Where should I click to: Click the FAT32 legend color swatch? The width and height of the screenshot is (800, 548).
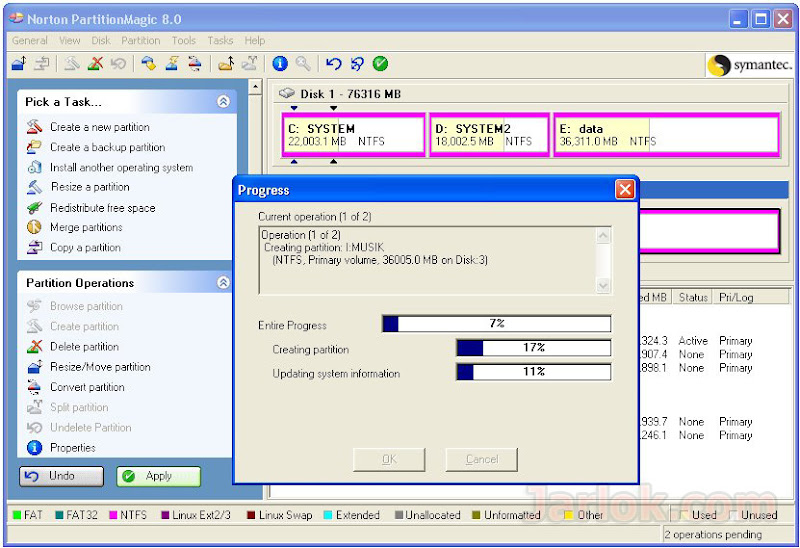59,515
